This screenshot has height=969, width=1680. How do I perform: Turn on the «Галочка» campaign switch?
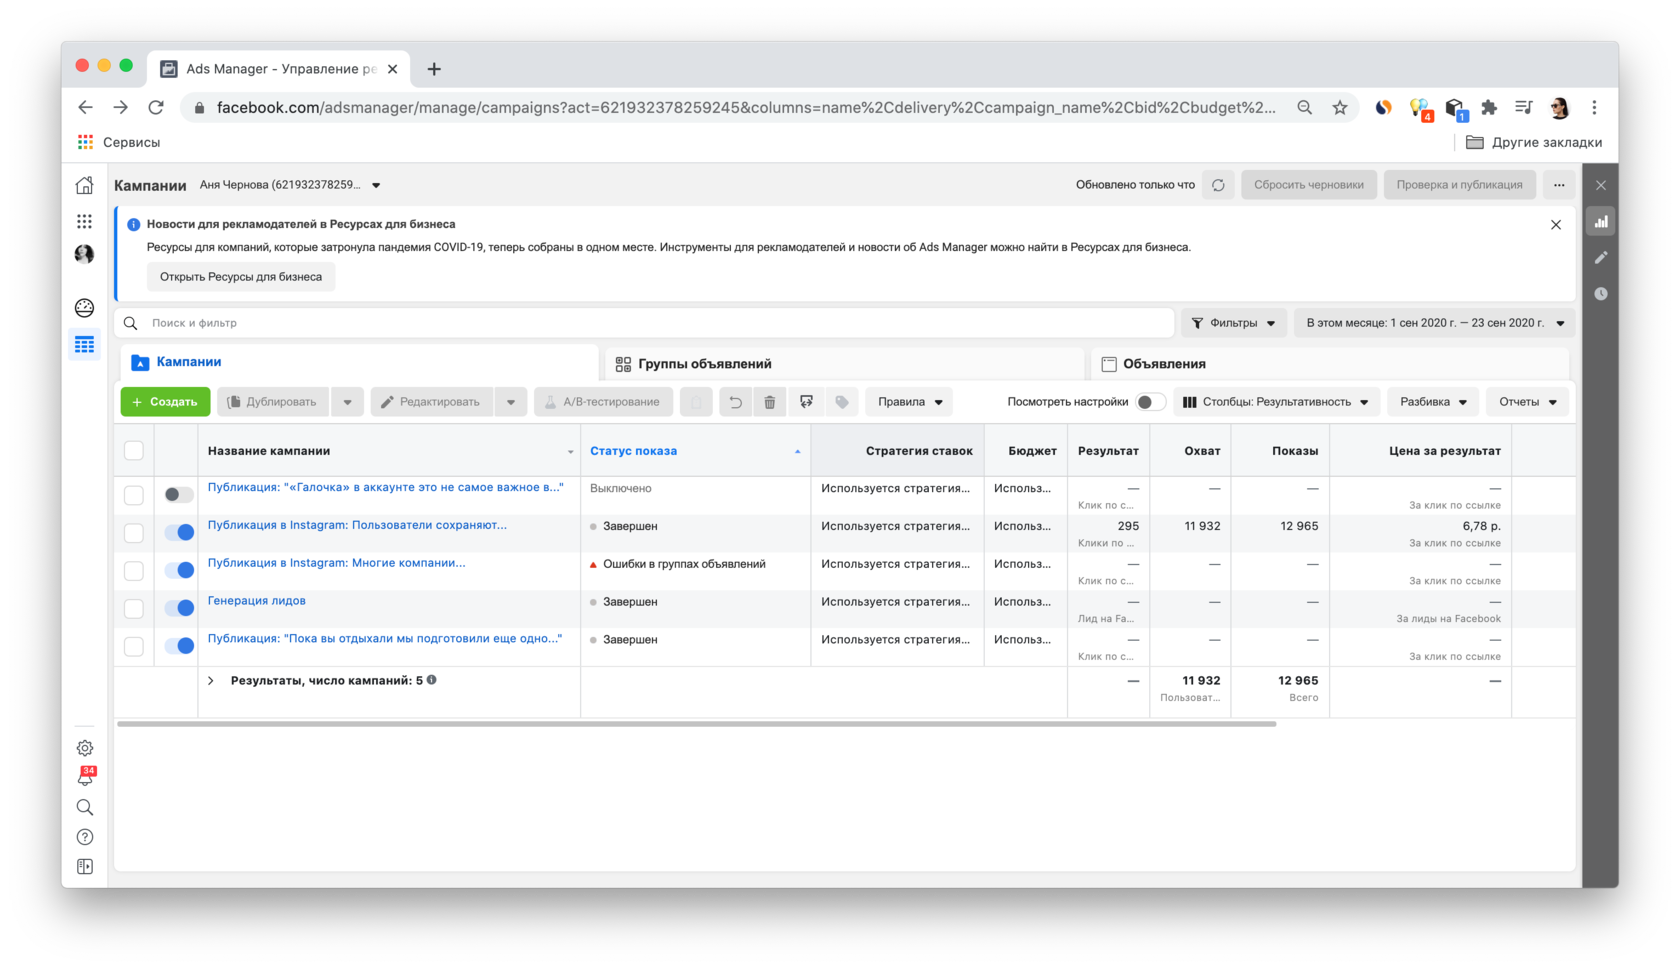pos(178,495)
